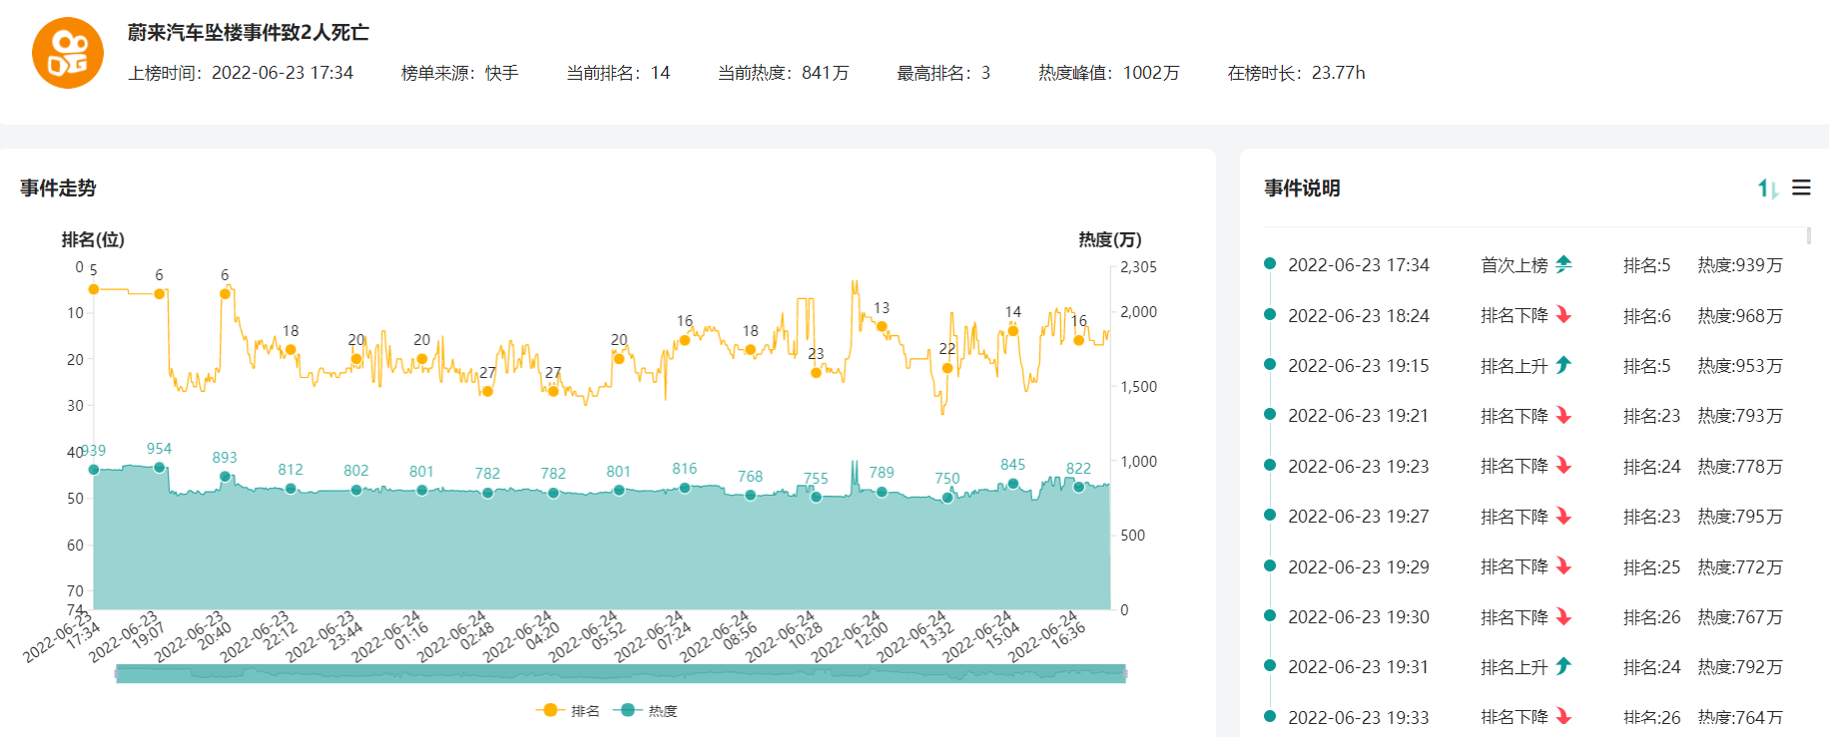The height and width of the screenshot is (737, 1829).
Task: Click the 事件说明 panel scrollbar
Action: tap(1808, 237)
